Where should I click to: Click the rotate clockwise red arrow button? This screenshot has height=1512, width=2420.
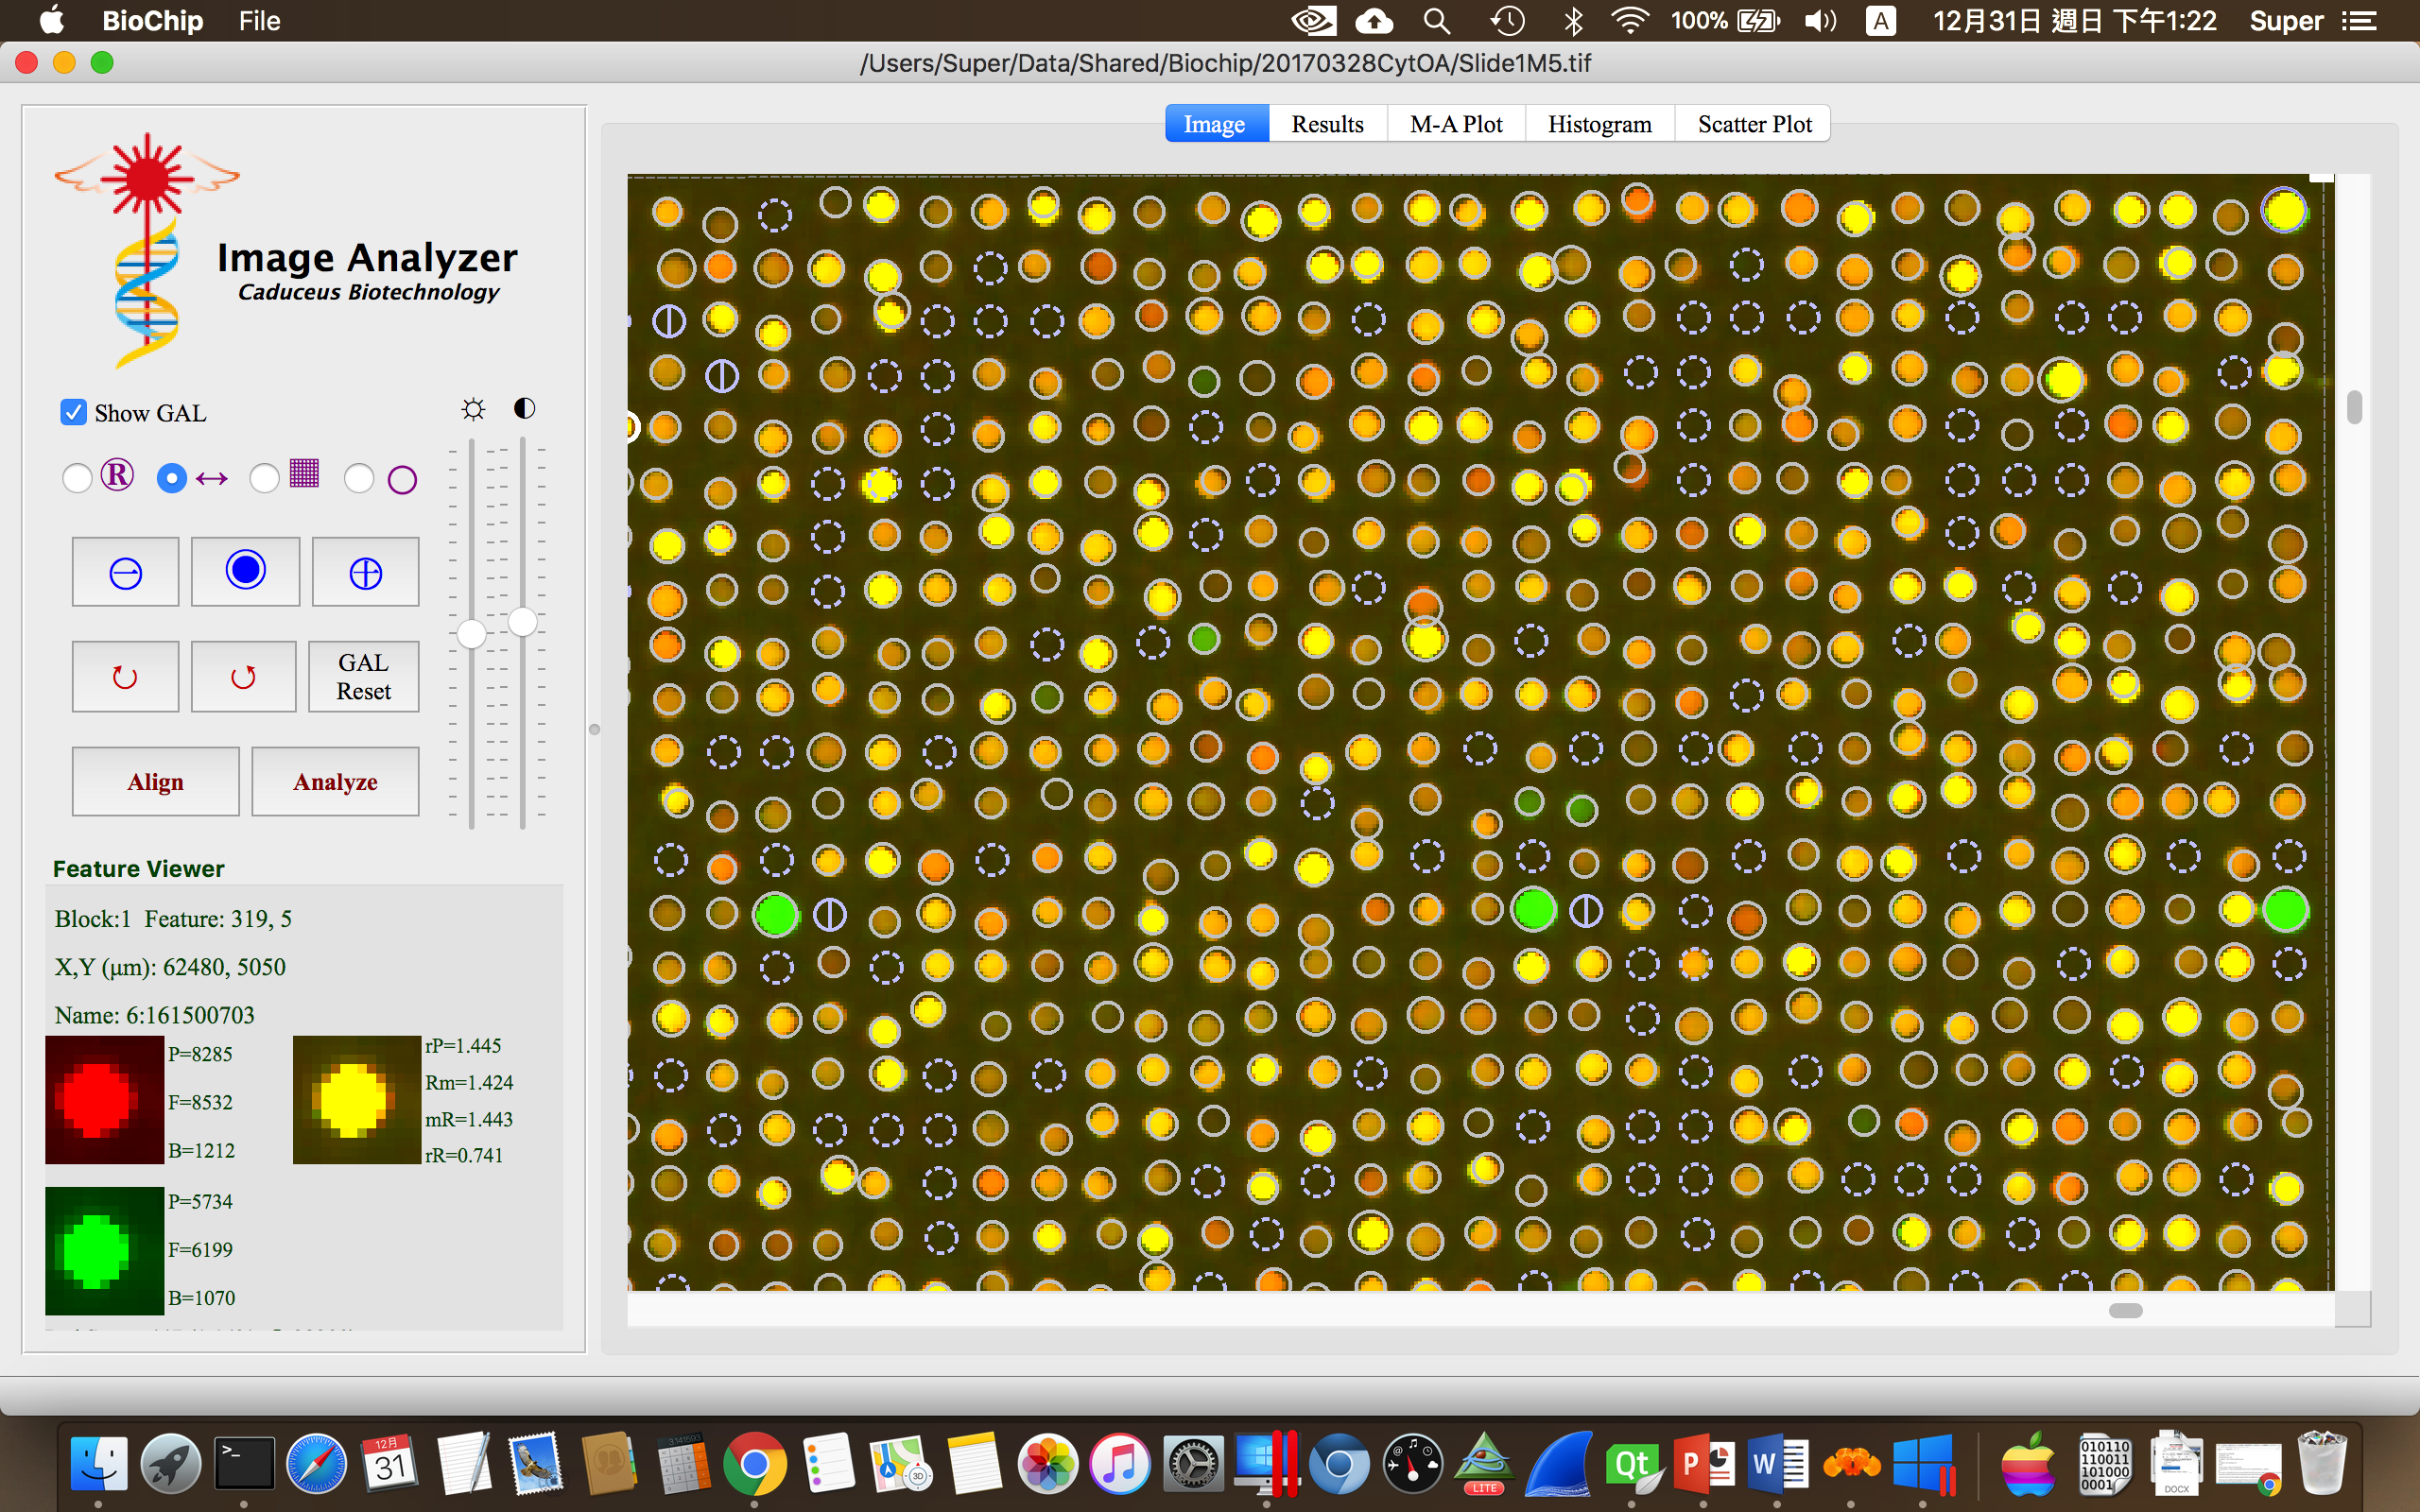[125, 677]
